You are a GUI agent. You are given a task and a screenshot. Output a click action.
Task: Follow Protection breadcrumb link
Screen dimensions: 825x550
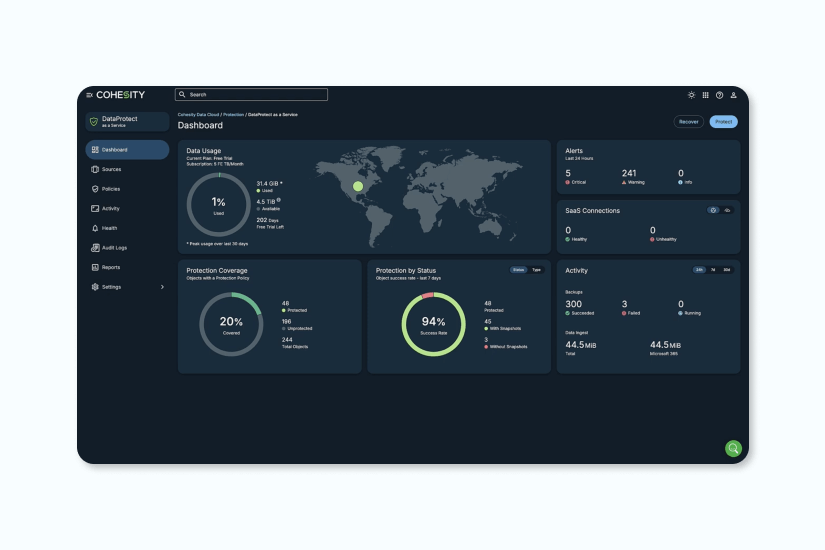point(233,115)
